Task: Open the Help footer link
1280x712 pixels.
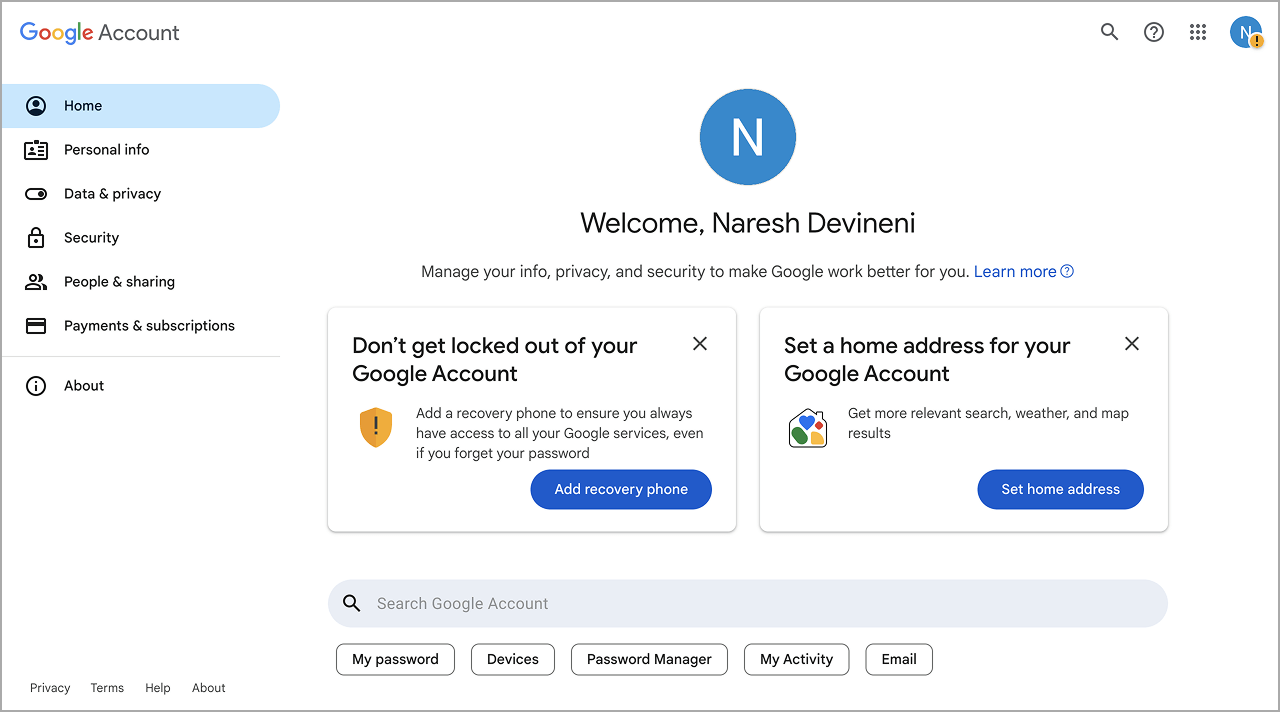Action: coord(158,688)
